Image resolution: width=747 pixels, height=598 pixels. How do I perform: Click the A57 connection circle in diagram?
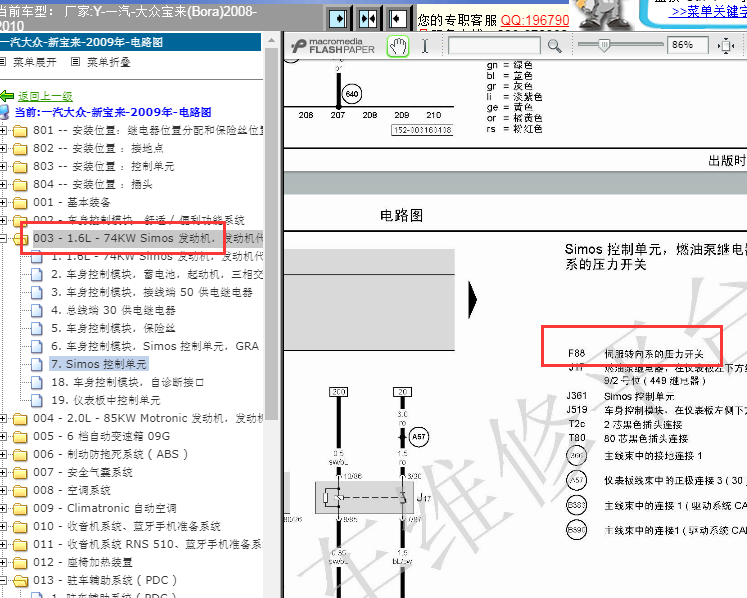[418, 436]
